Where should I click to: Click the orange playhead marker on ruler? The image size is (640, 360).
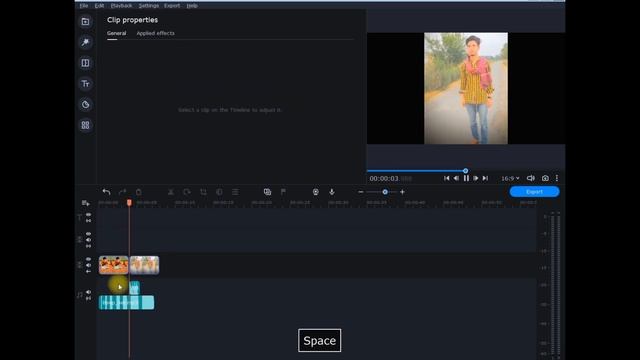click(129, 202)
